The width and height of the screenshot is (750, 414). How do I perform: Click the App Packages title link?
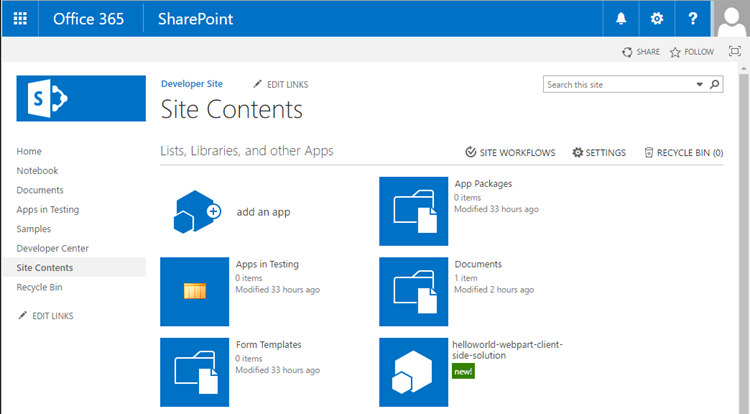[483, 184]
